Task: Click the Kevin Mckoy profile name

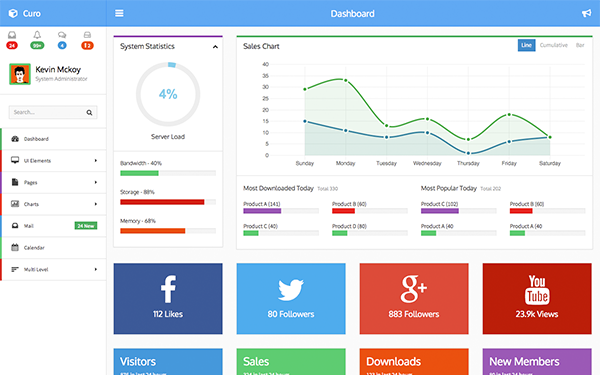Action: click(58, 70)
